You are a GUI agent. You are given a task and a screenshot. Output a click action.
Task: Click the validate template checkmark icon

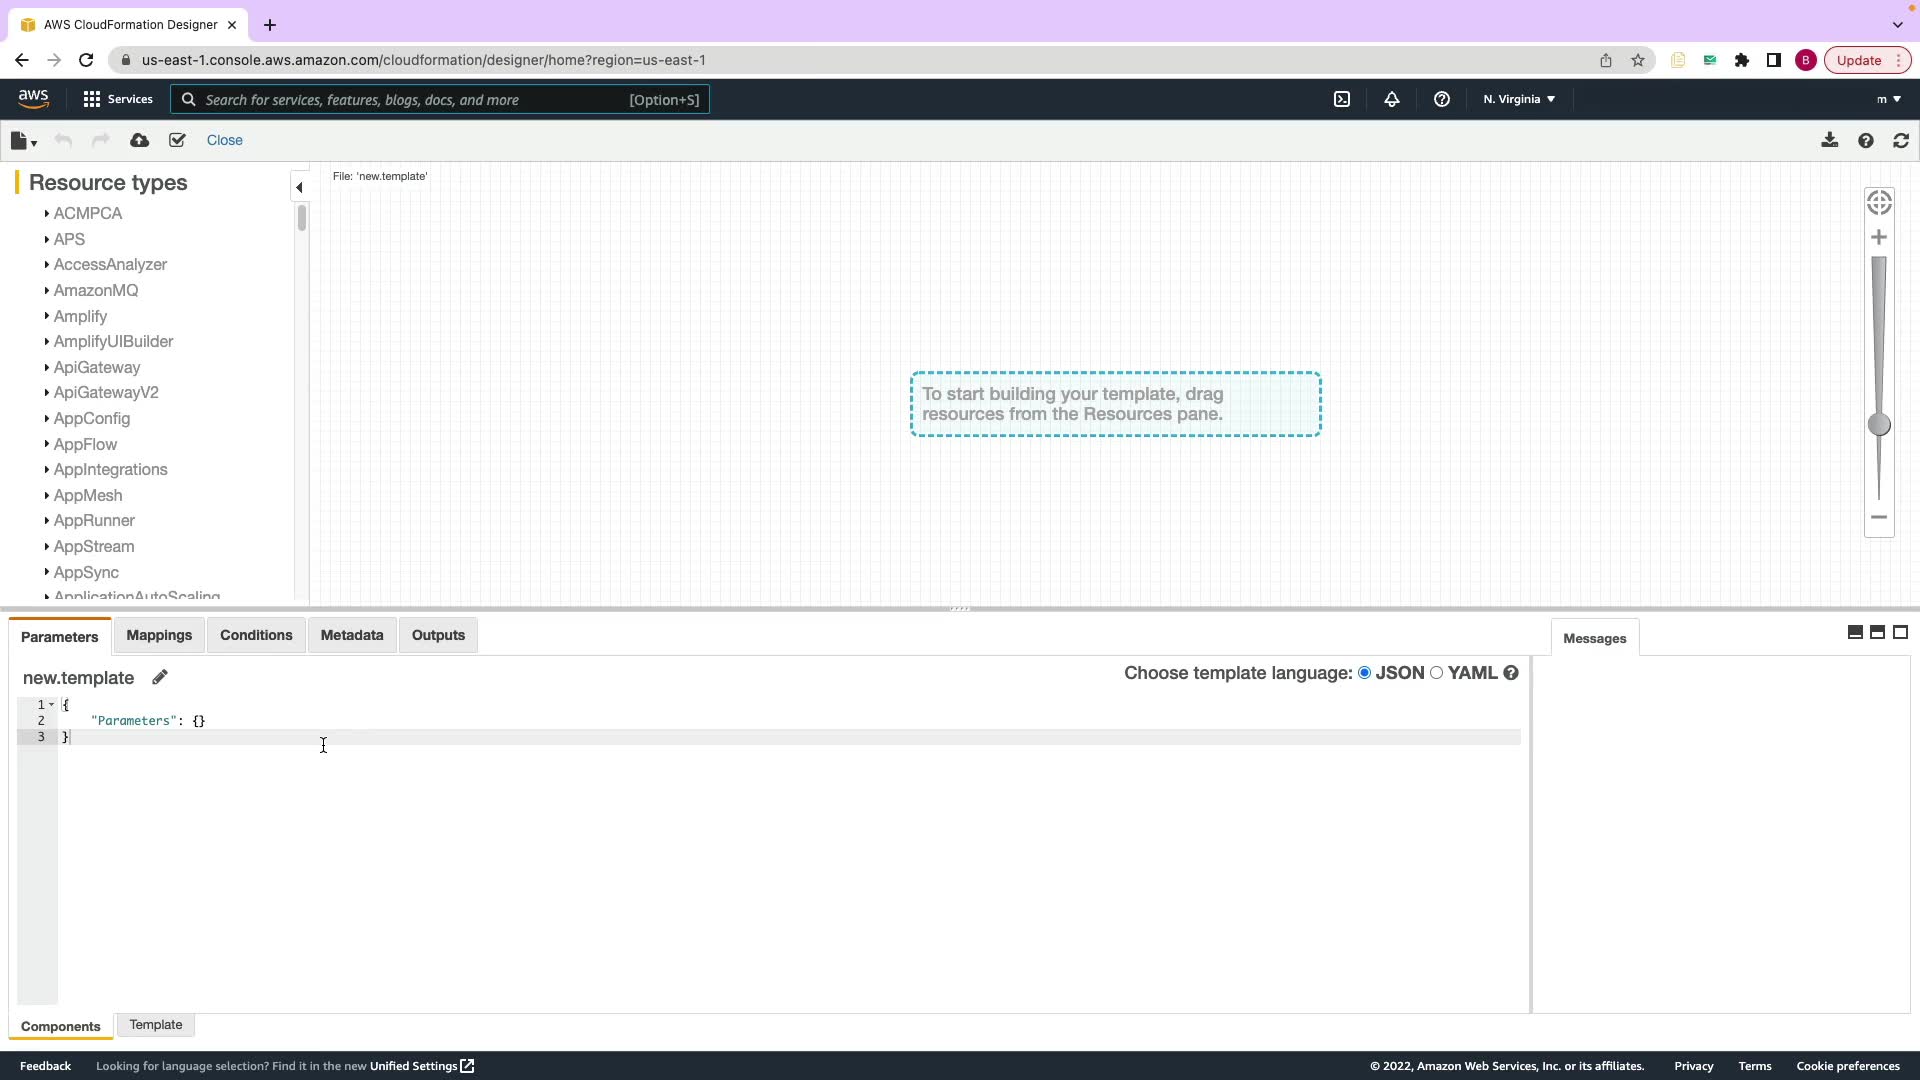coord(177,140)
